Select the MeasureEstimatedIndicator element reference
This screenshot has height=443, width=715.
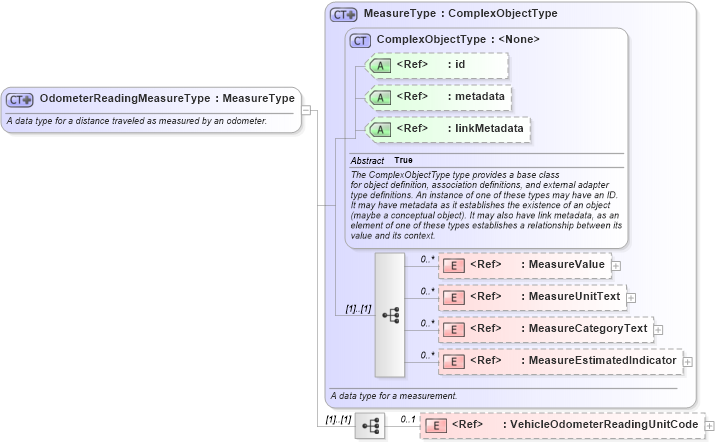[x=561, y=361]
